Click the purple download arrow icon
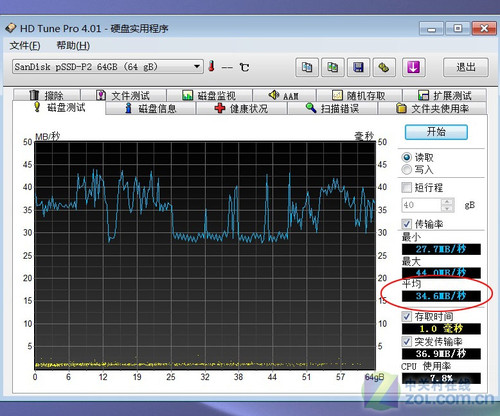The image size is (500, 416). point(413,67)
